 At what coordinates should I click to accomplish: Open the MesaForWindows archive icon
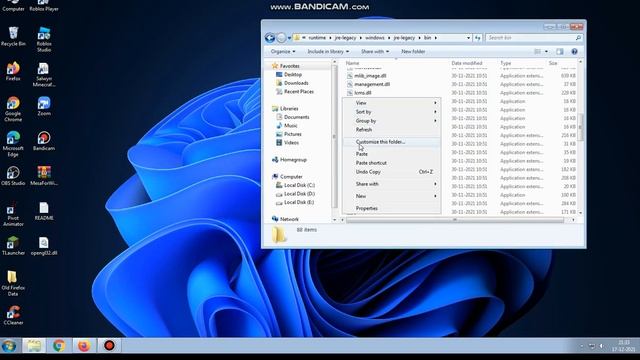click(x=44, y=176)
